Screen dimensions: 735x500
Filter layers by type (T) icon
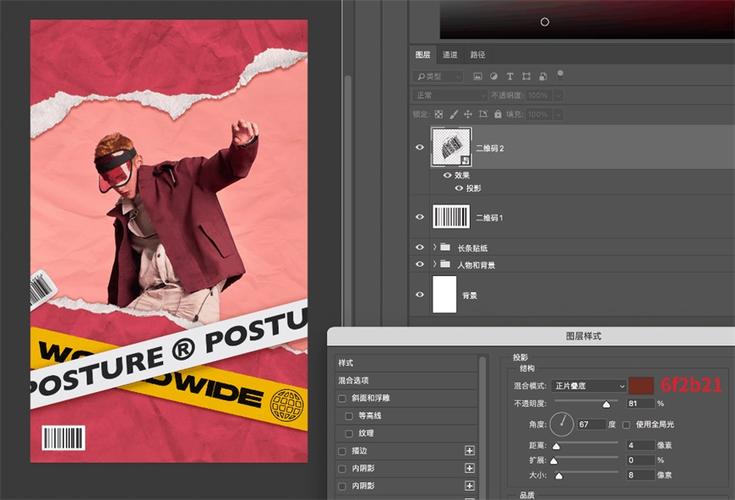510,76
